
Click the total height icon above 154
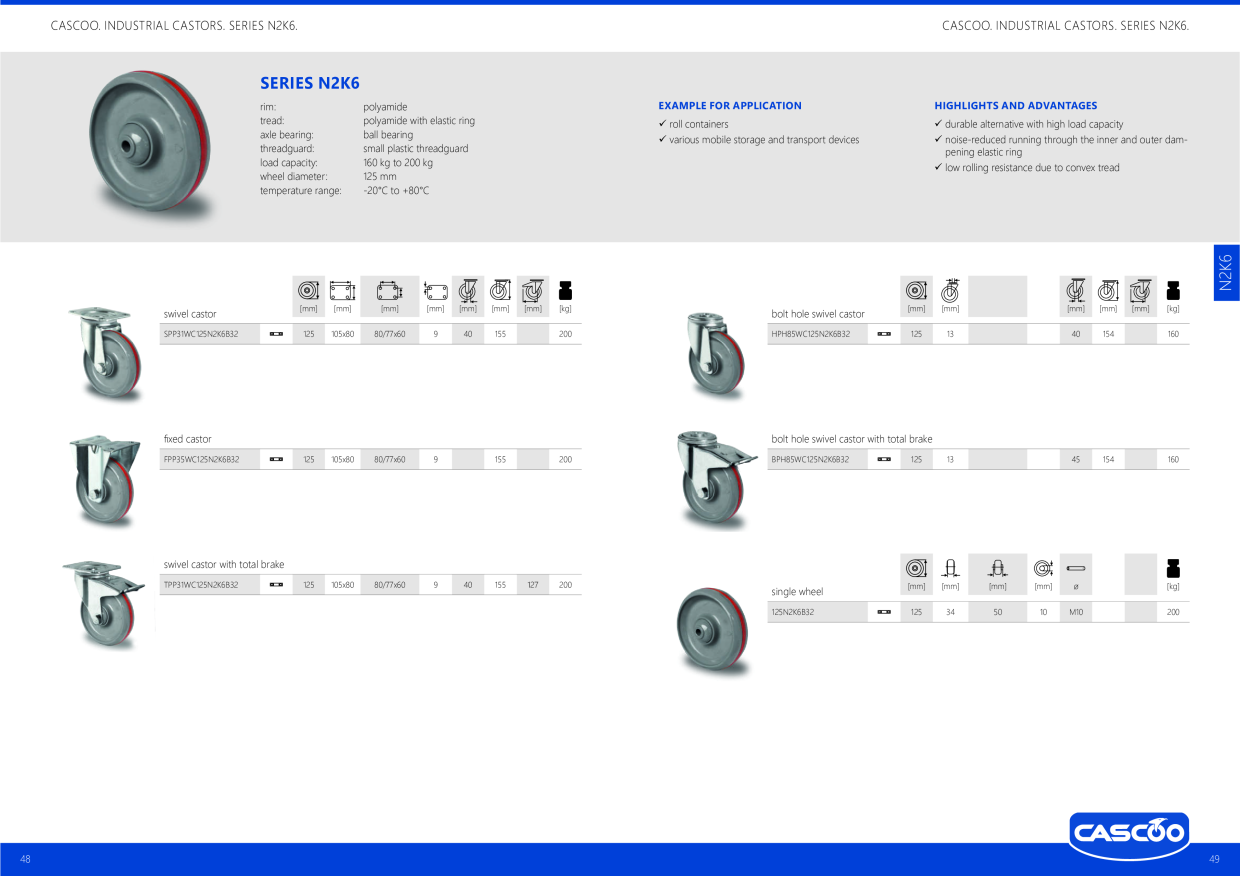click(x=1108, y=291)
